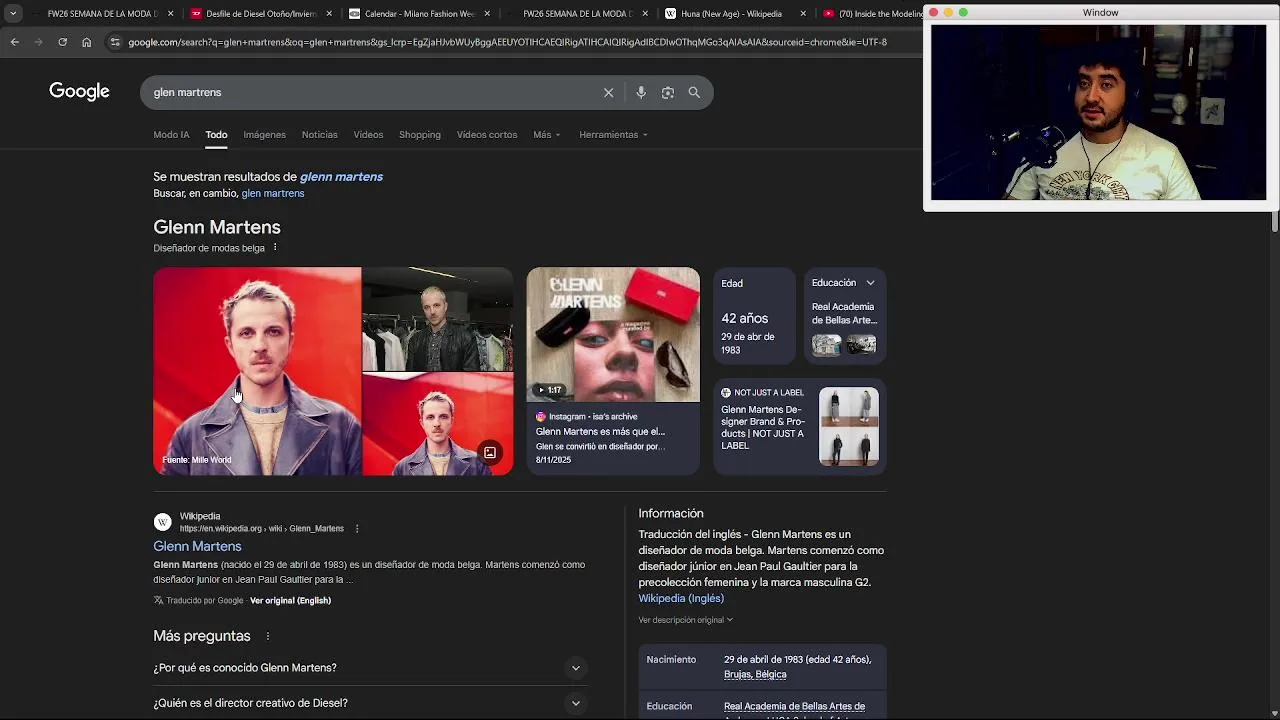Go to the browser home icon
The width and height of the screenshot is (1280, 720).
pyautogui.click(x=86, y=42)
